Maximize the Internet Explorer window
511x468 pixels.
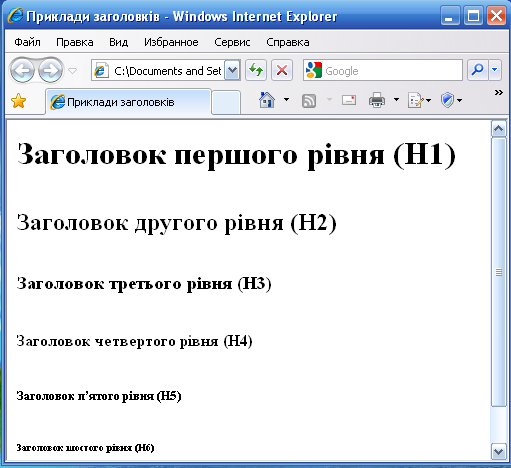click(473, 16)
